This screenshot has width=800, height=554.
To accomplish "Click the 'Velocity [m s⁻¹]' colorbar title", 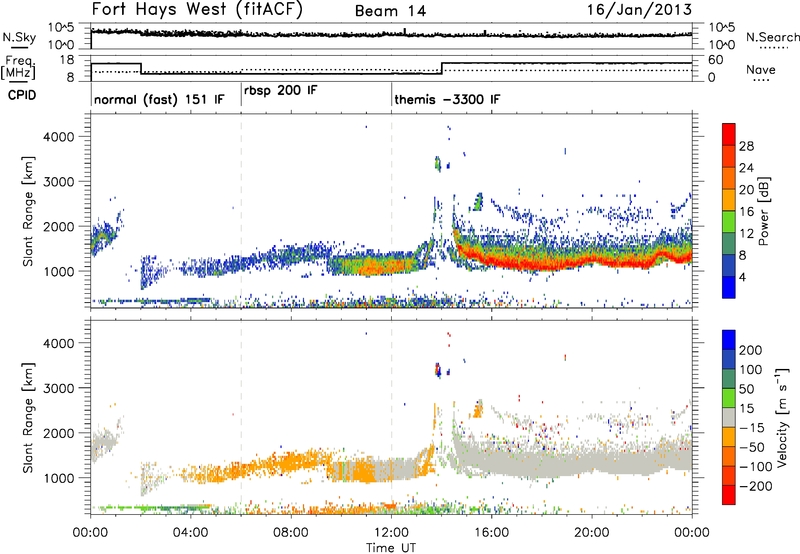I will [x=782, y=417].
